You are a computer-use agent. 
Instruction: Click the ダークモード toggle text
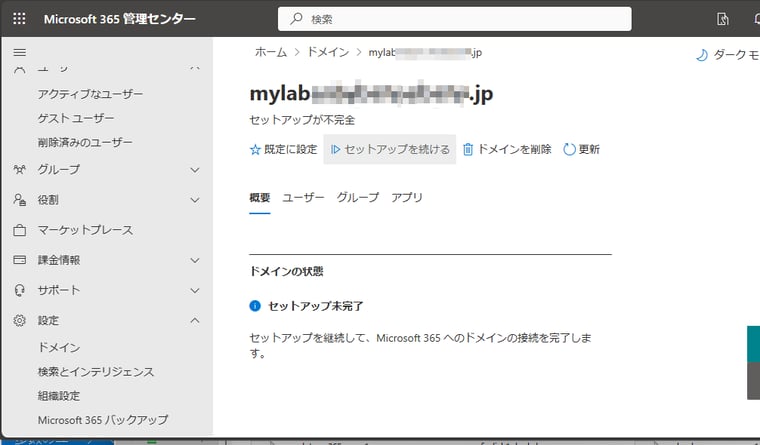tap(736, 55)
